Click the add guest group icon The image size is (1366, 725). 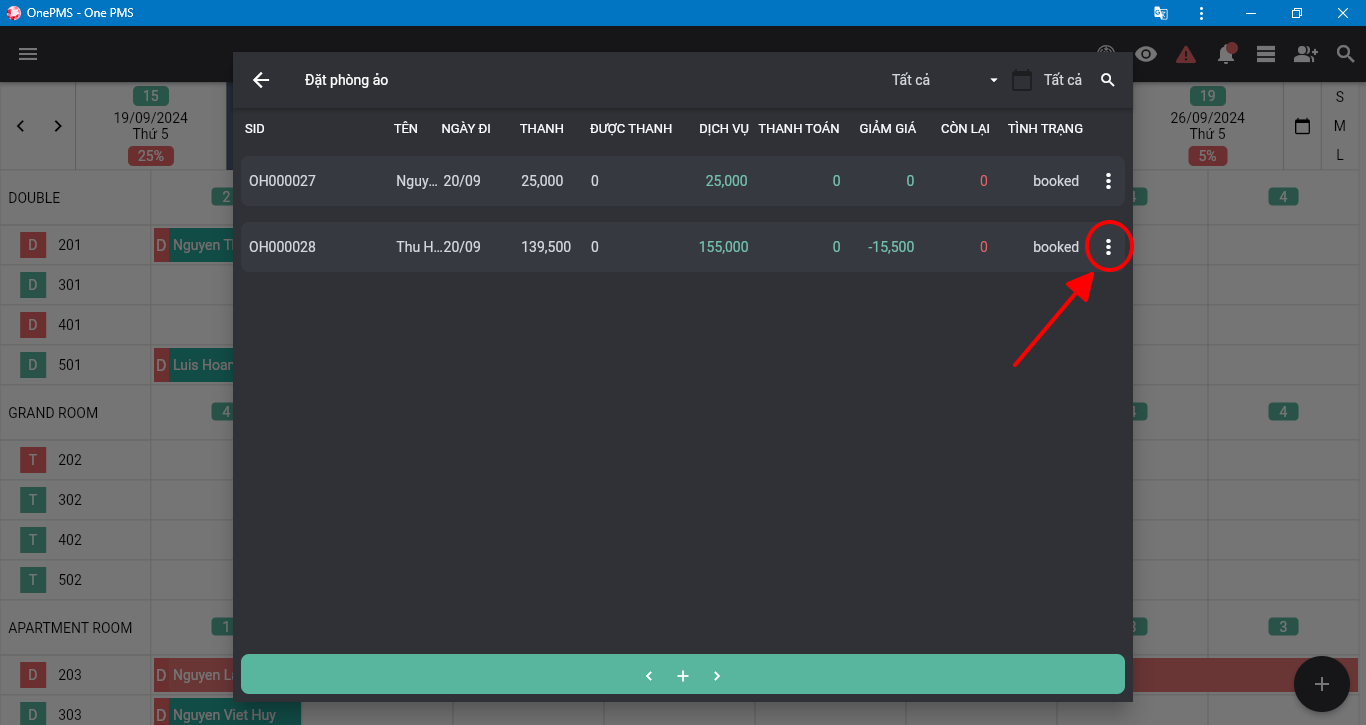pyautogui.click(x=1306, y=54)
